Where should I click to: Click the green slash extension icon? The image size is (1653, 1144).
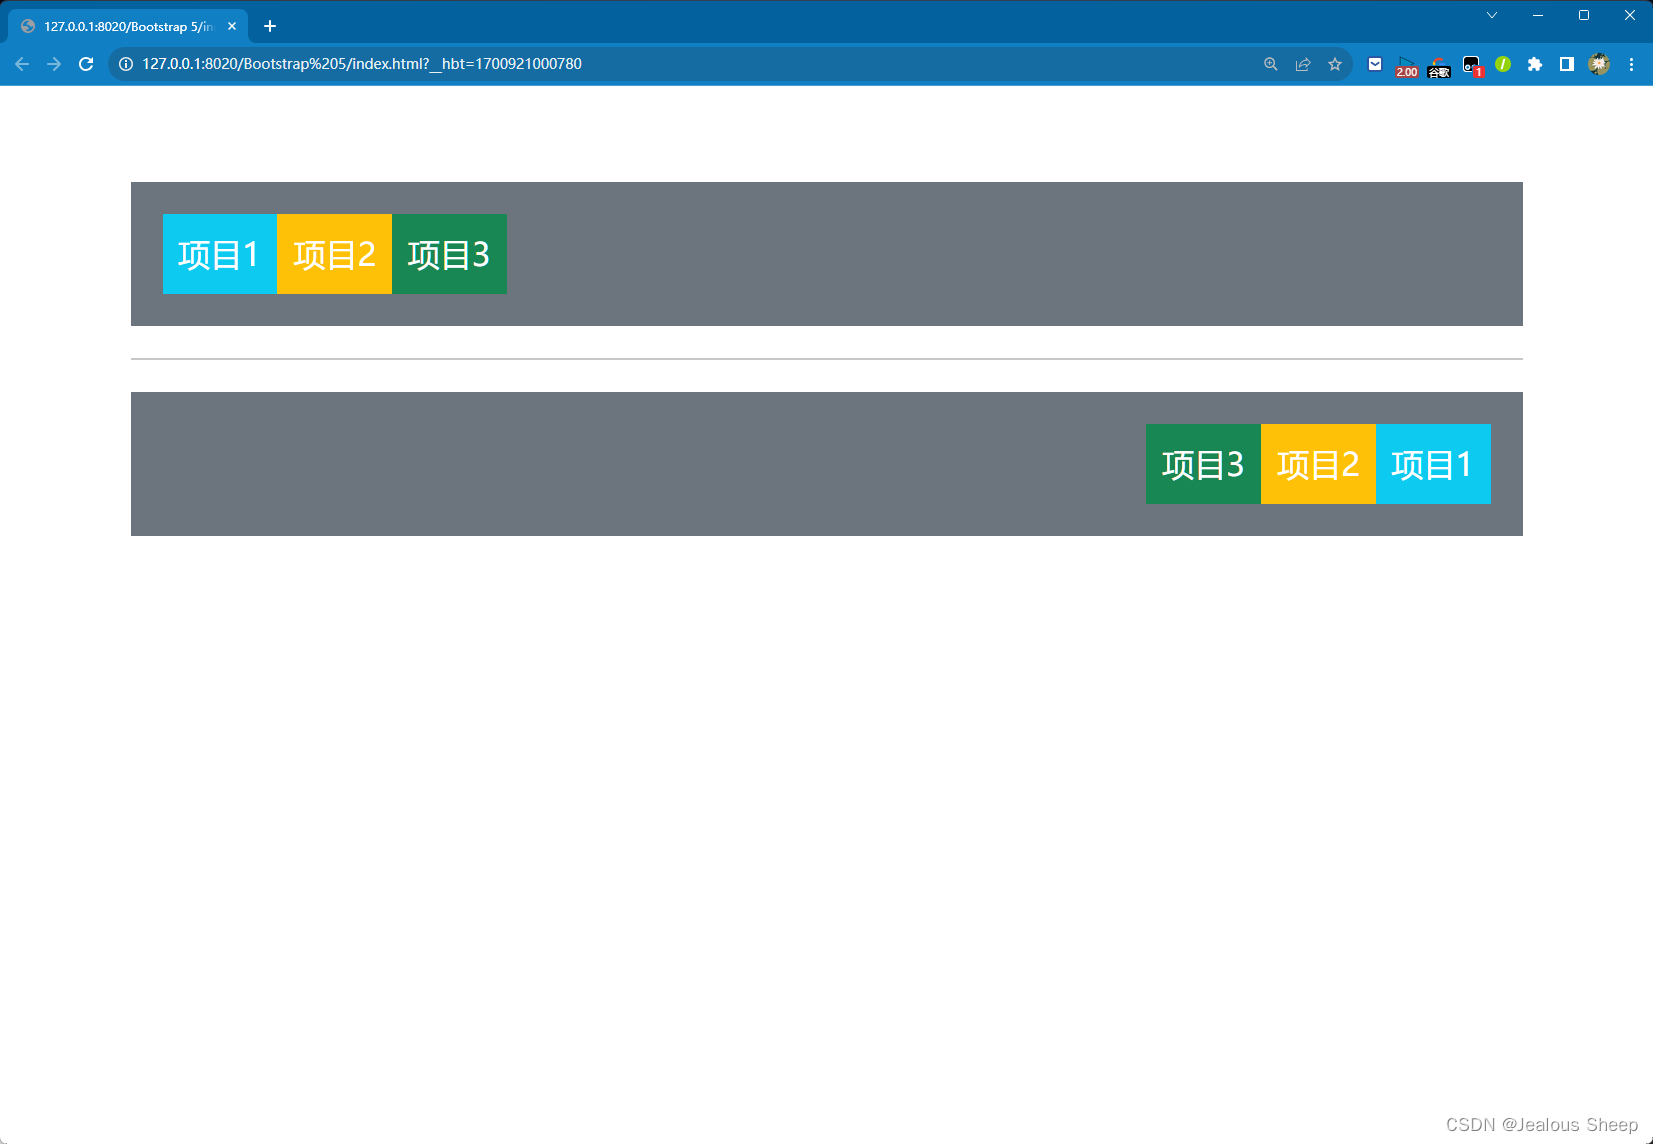point(1503,64)
